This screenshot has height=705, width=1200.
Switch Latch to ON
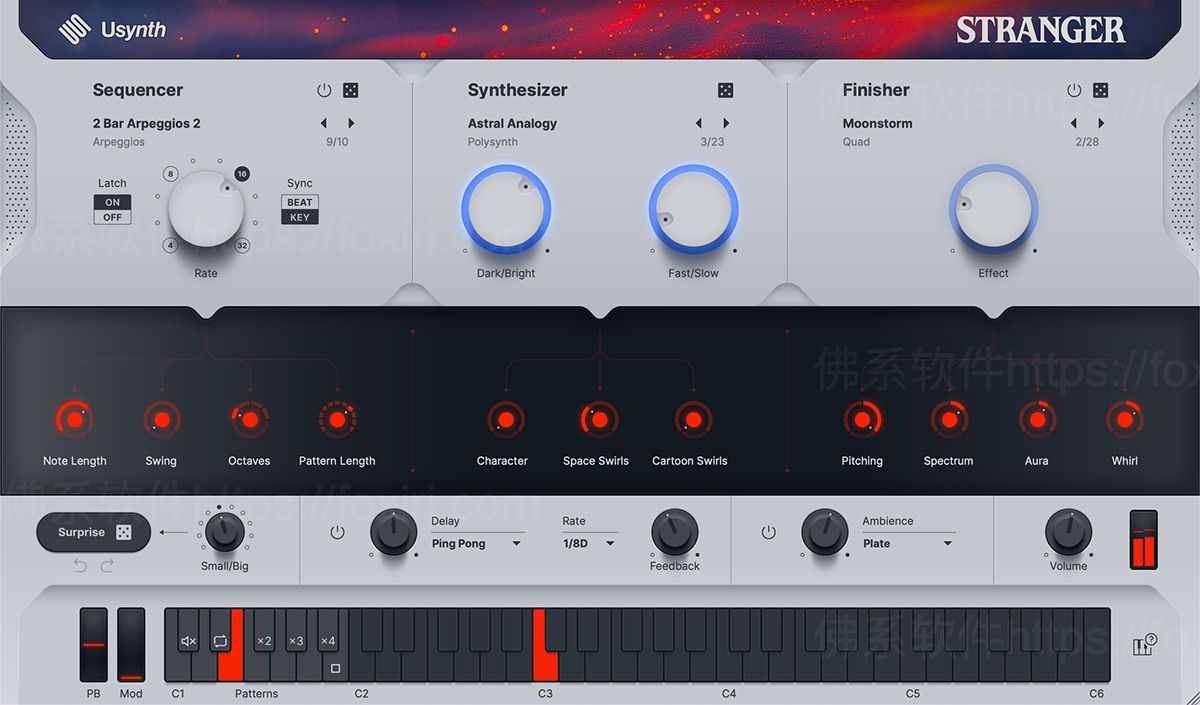112,202
